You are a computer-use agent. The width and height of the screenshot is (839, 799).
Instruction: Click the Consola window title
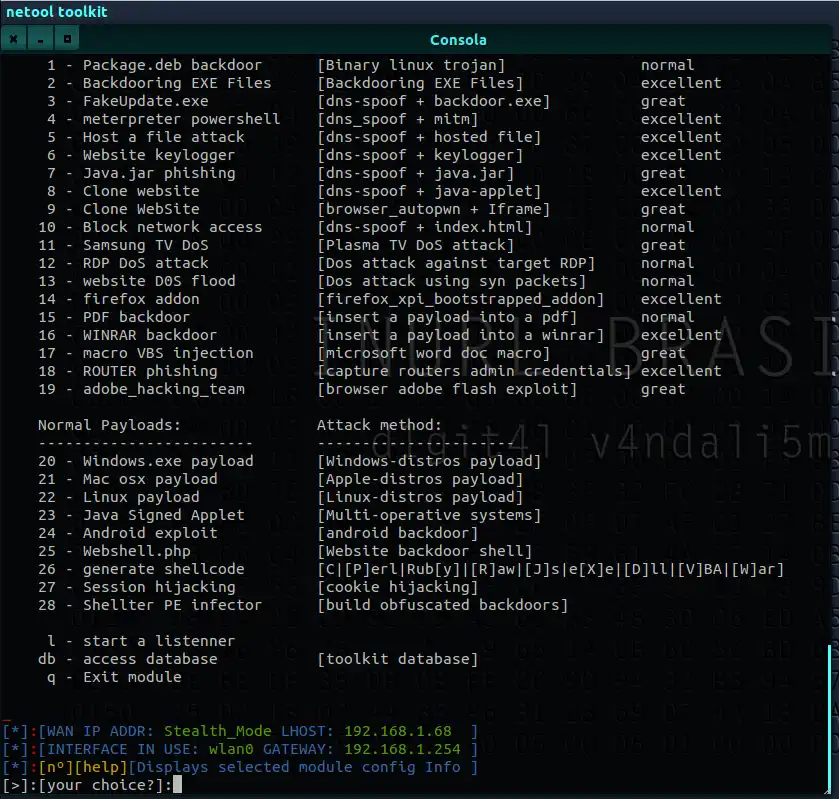(x=458, y=40)
